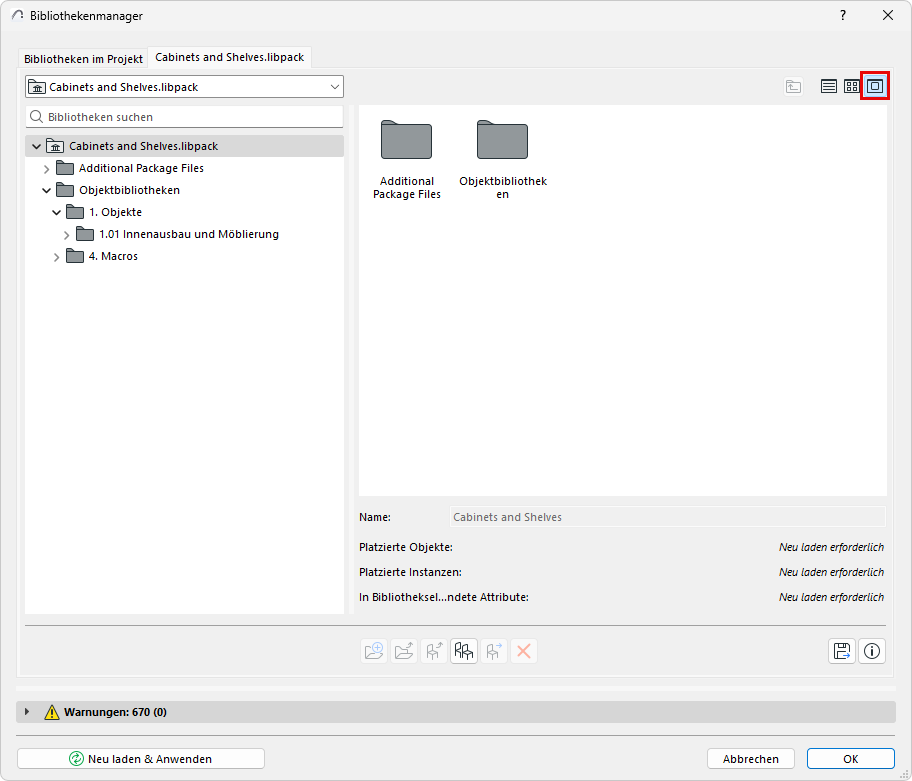
Task: Click the first chair-with-arrow toolbar icon
Action: point(434,651)
